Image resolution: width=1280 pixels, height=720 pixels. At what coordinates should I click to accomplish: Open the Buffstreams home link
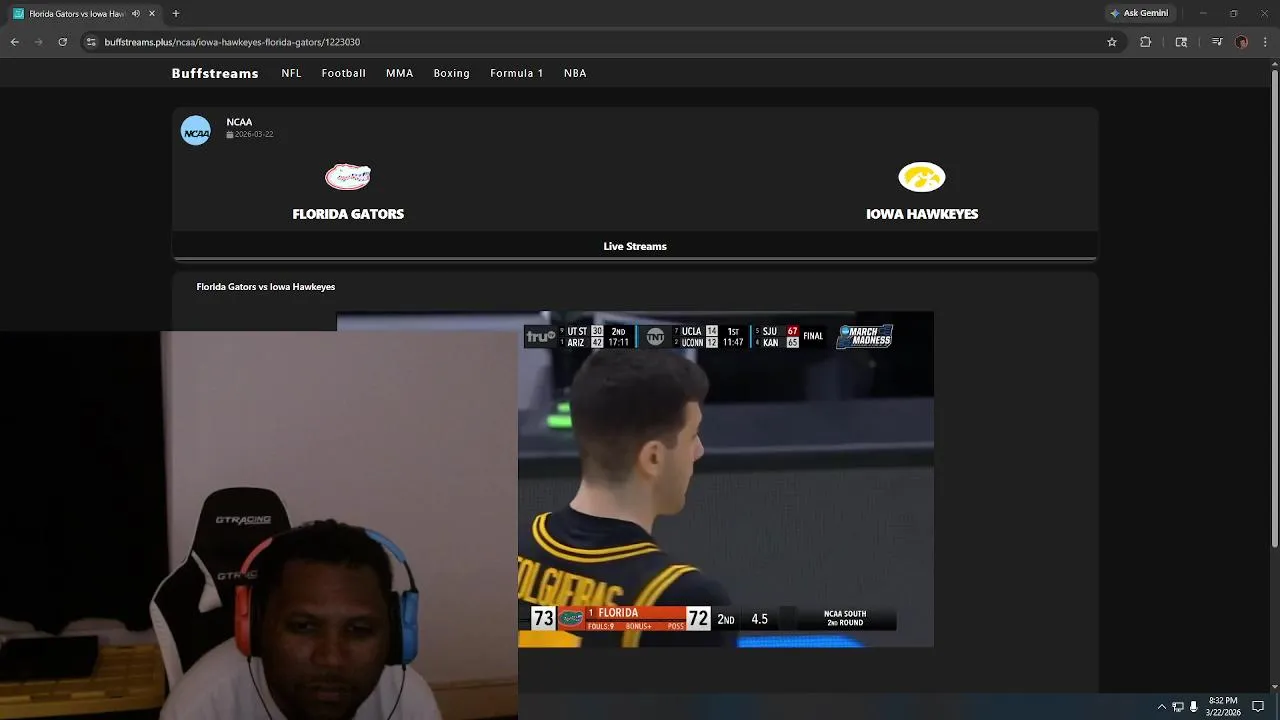click(x=215, y=73)
